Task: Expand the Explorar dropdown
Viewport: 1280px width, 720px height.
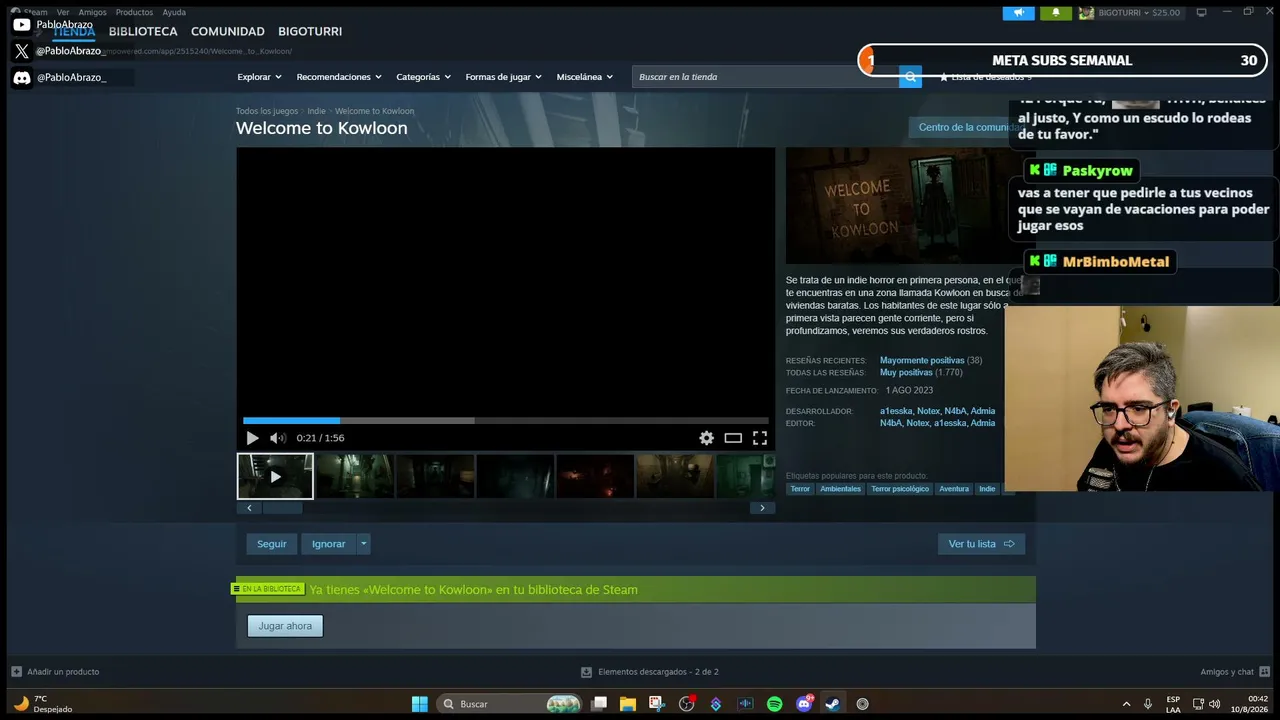Action: [x=259, y=77]
